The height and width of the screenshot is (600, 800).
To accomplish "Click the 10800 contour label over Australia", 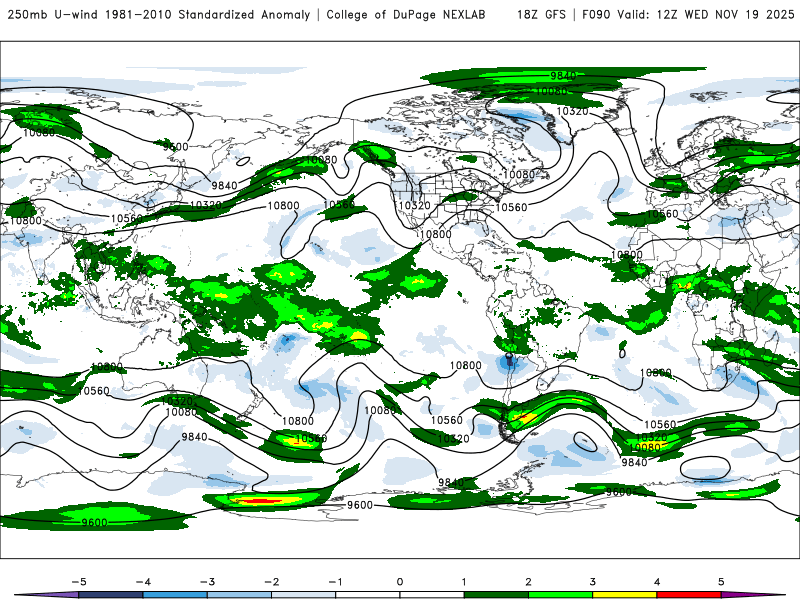I will [107, 367].
